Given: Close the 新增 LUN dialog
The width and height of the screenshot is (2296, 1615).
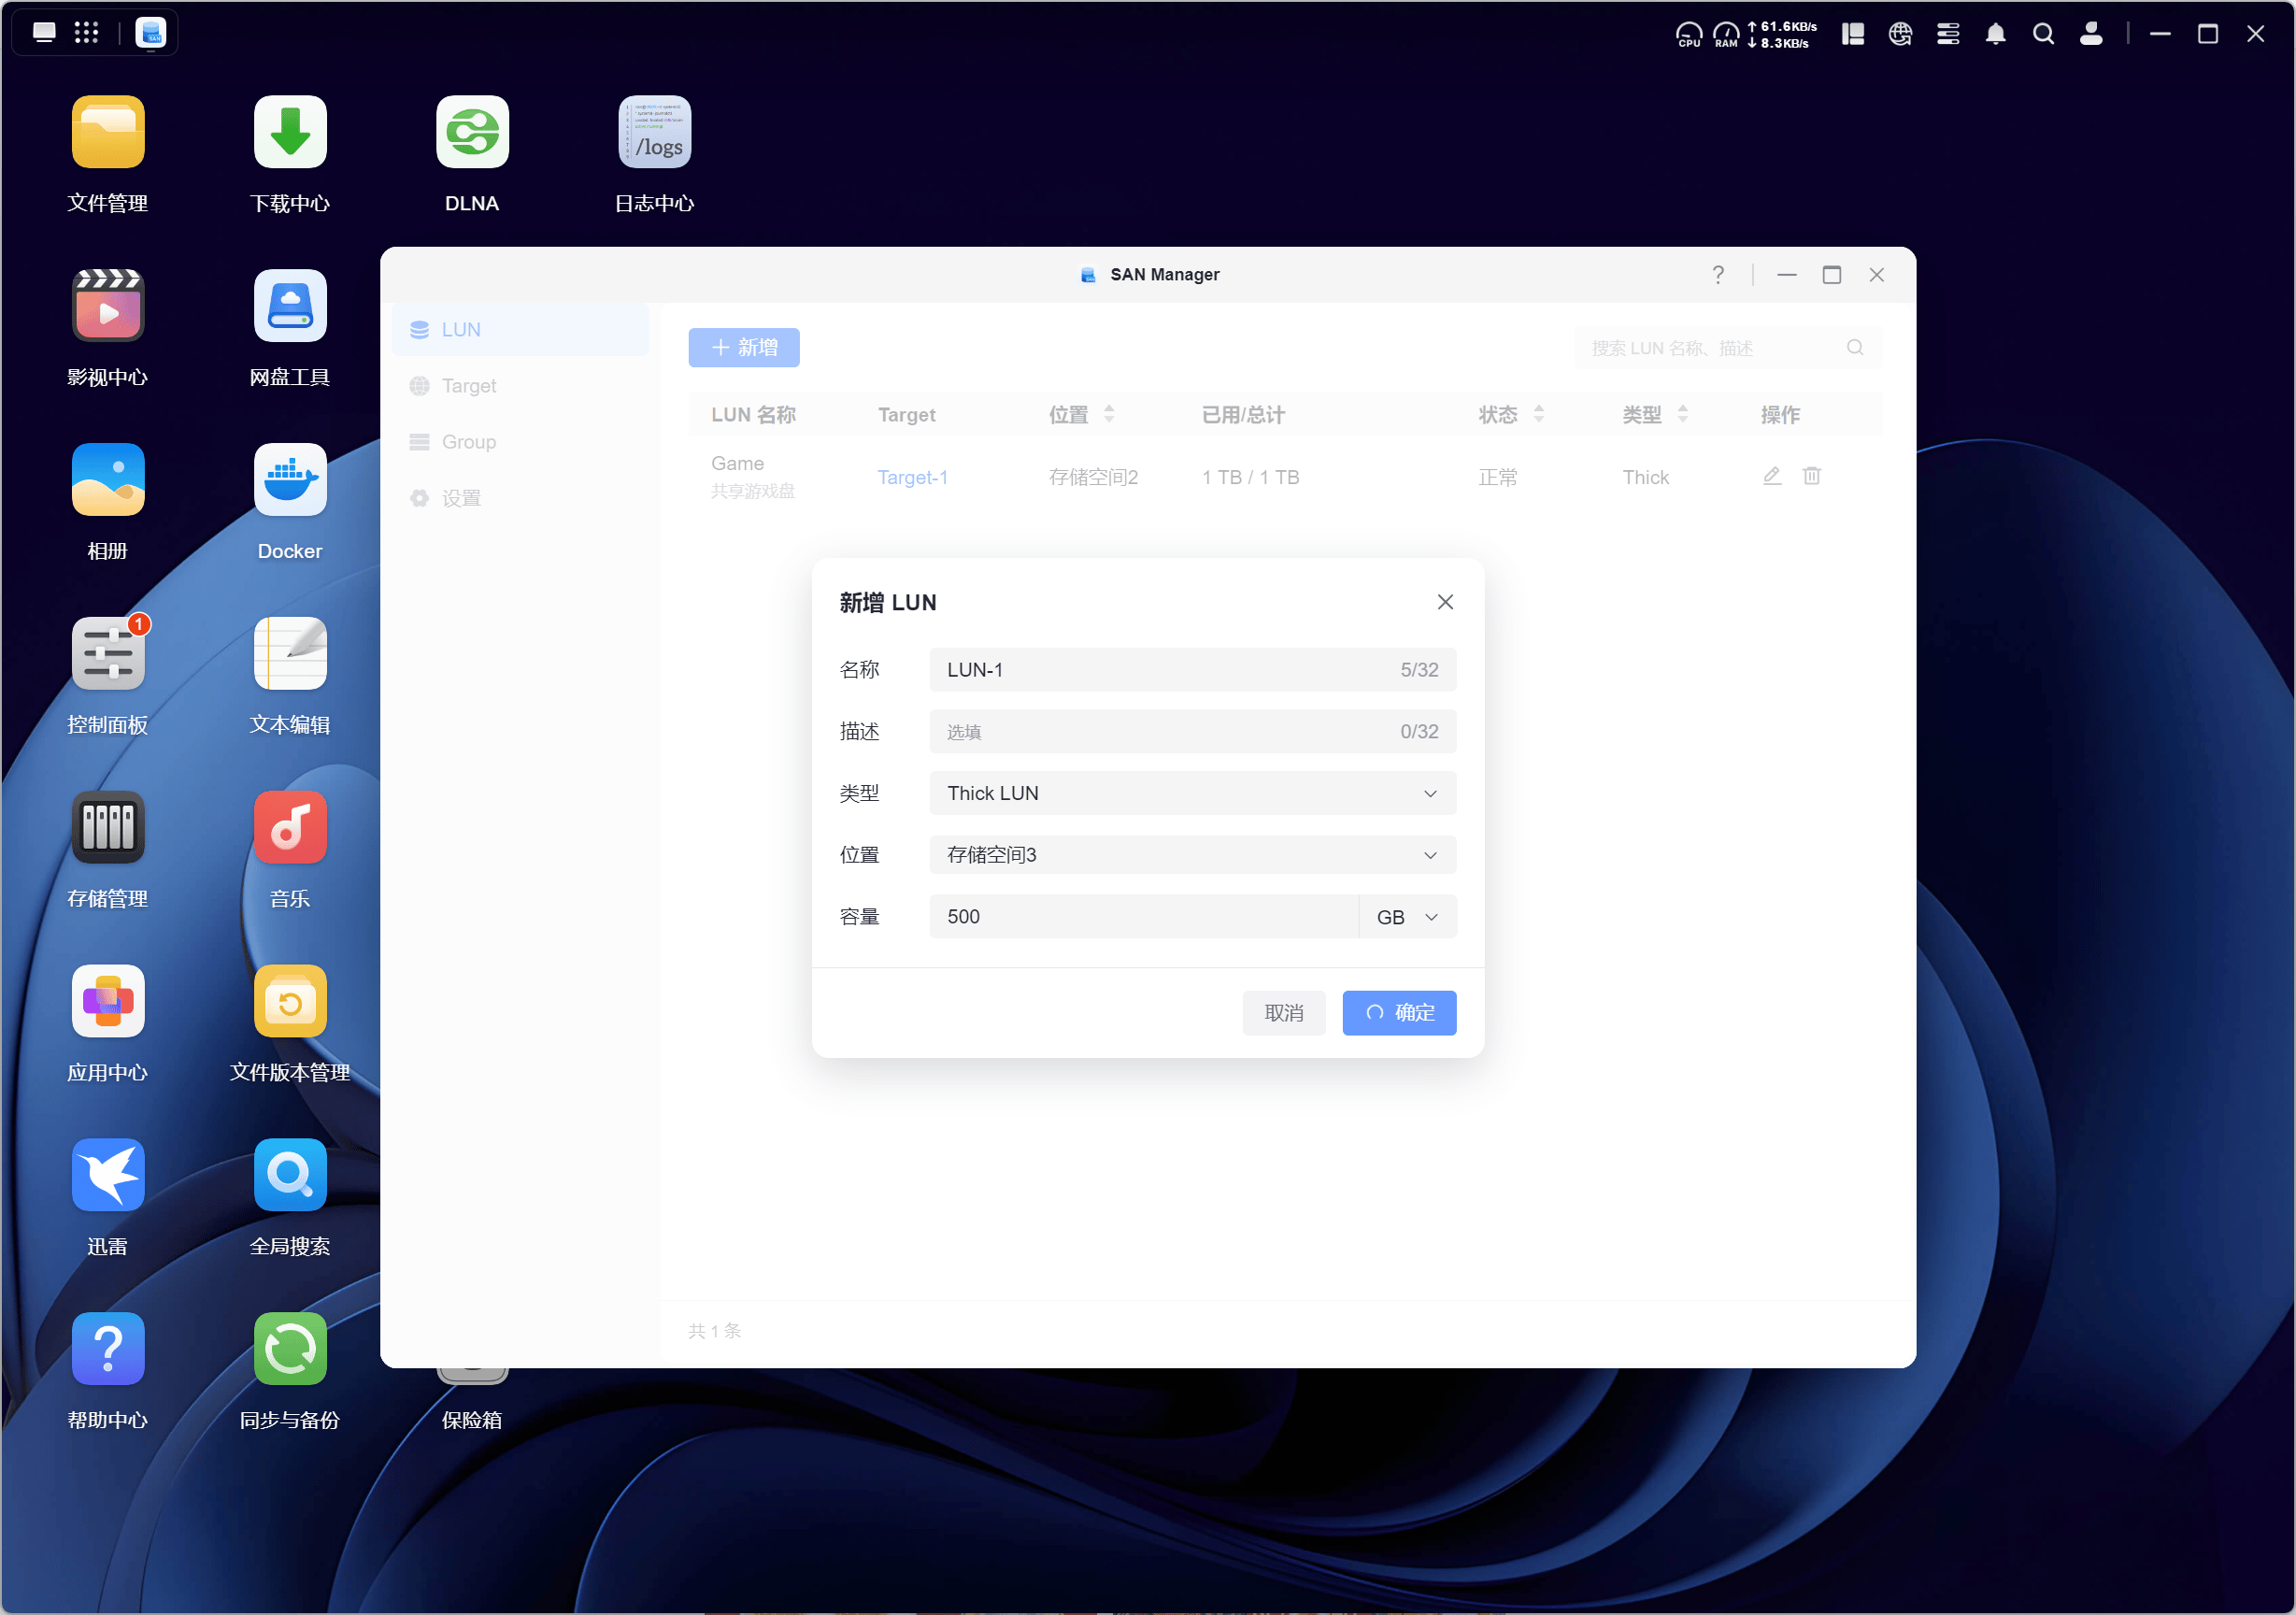Looking at the screenshot, I should tap(1444, 602).
